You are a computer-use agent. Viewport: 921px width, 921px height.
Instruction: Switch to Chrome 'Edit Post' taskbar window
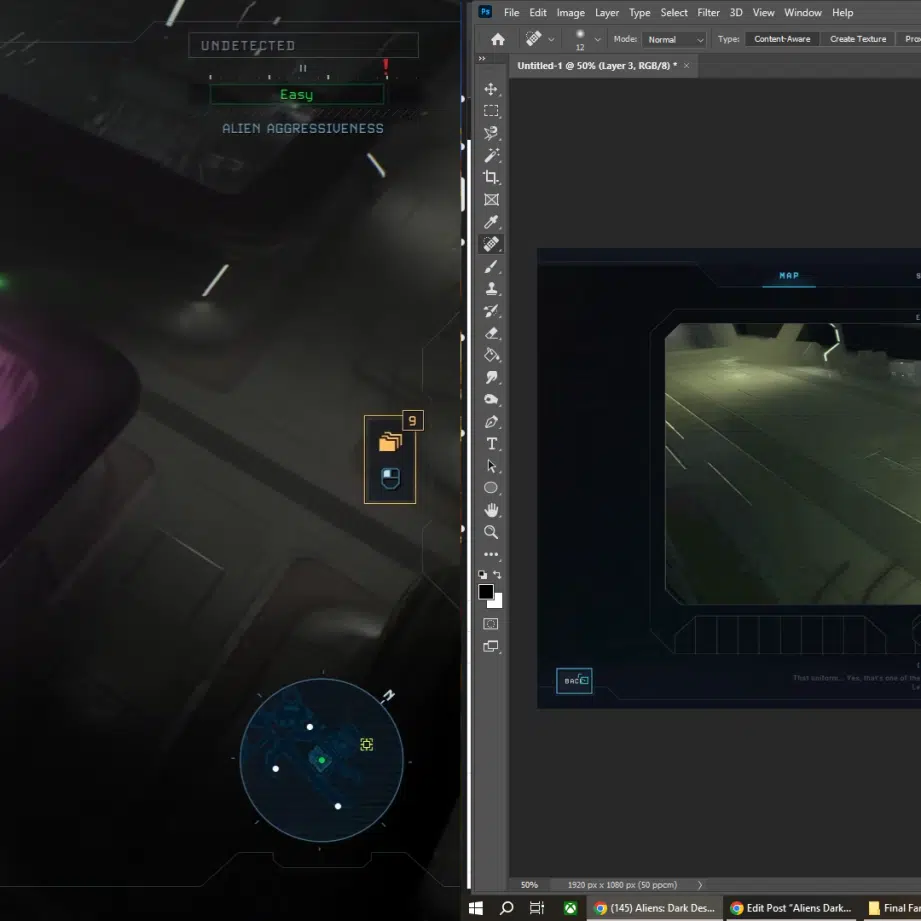pos(791,908)
